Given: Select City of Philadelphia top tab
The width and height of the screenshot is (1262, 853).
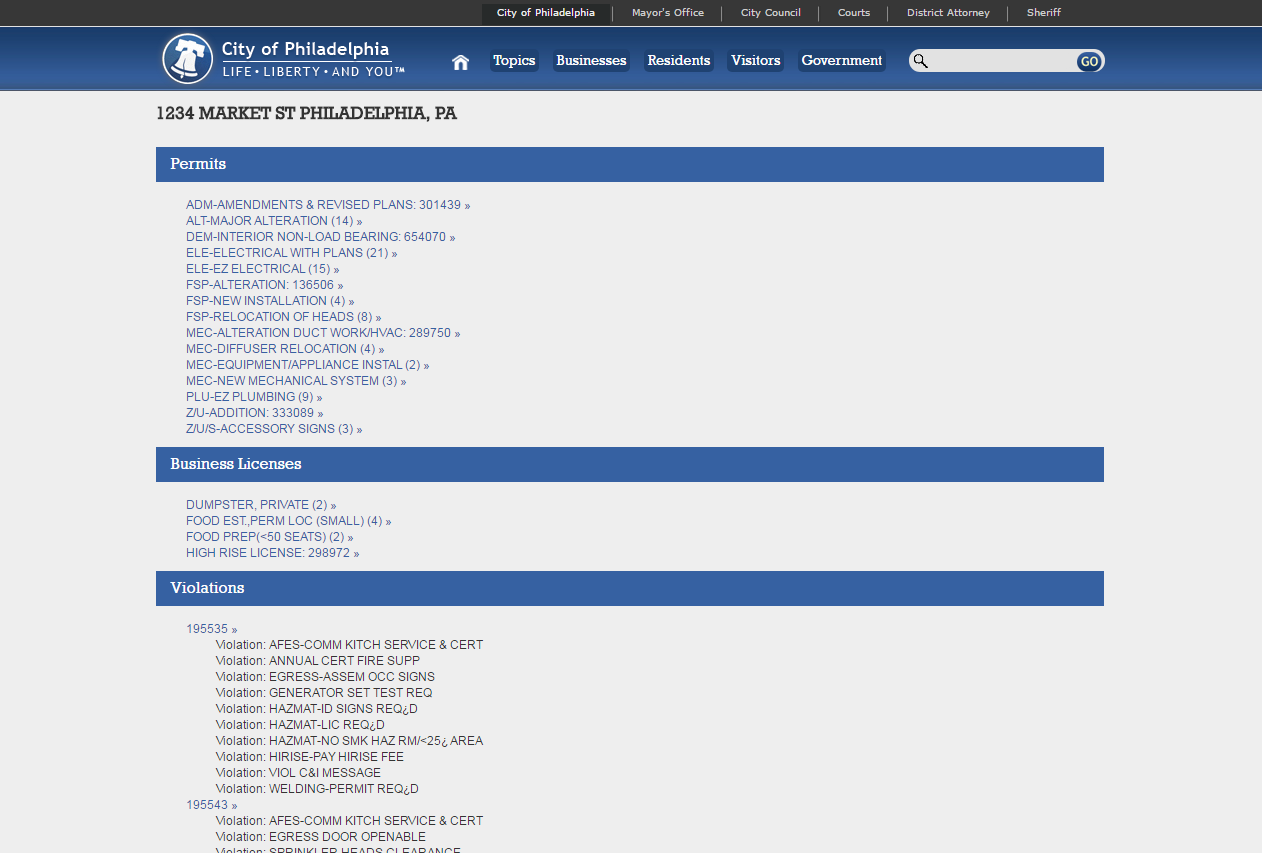Looking at the screenshot, I should (546, 13).
